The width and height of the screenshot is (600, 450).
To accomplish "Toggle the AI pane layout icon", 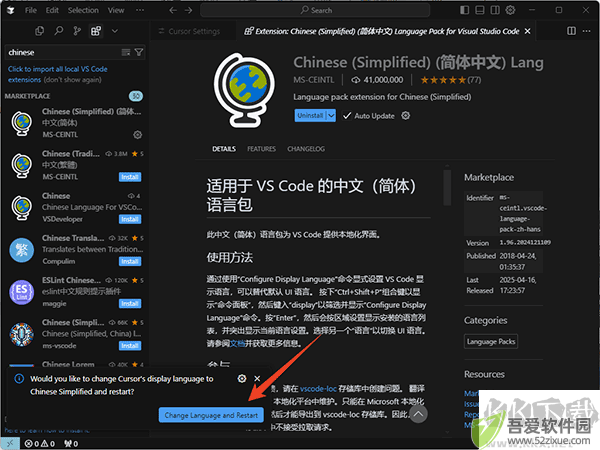I will (x=495, y=10).
